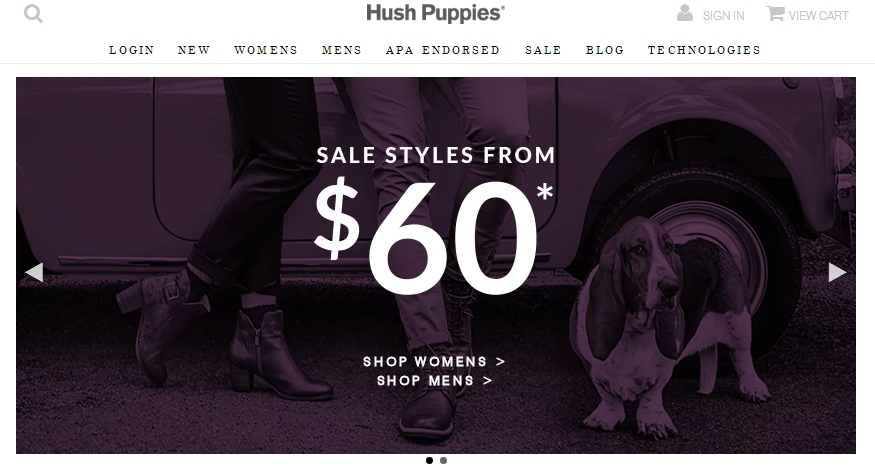The height and width of the screenshot is (476, 875).
Task: Open the search magnifier icon
Action: [x=33, y=13]
